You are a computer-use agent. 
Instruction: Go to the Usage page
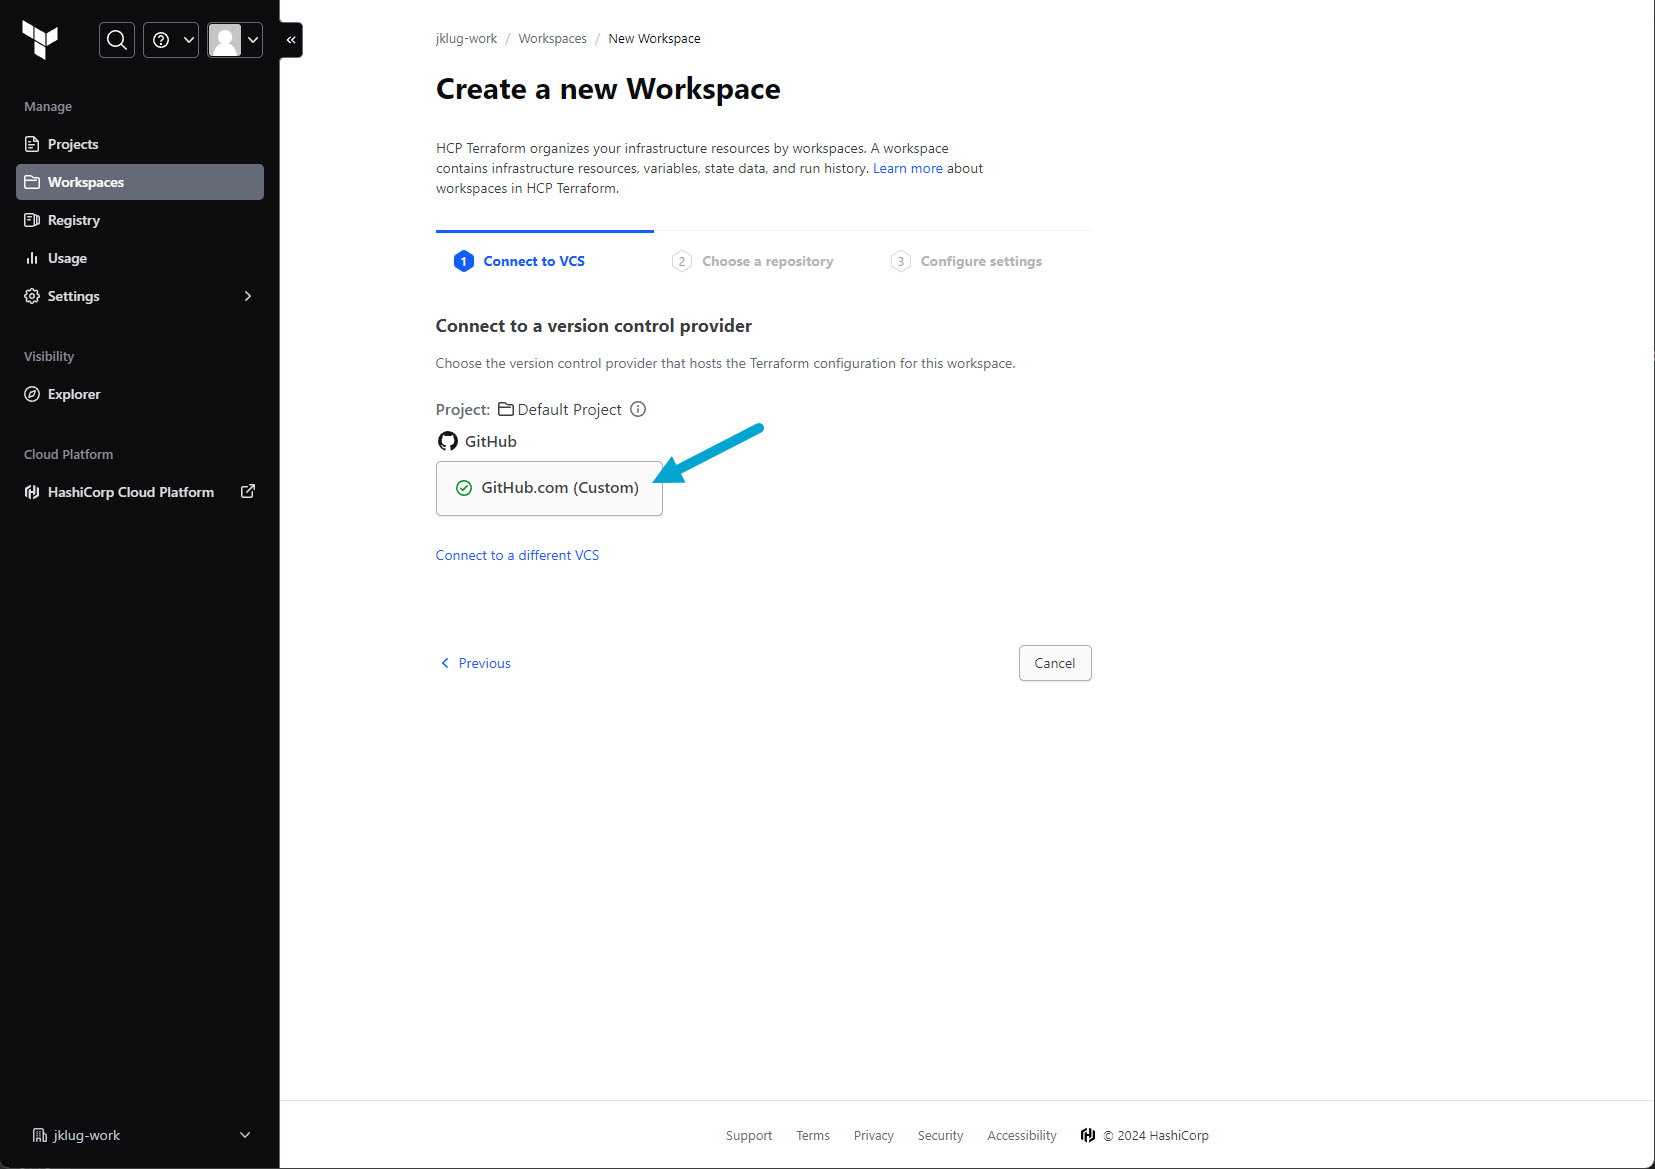67,258
